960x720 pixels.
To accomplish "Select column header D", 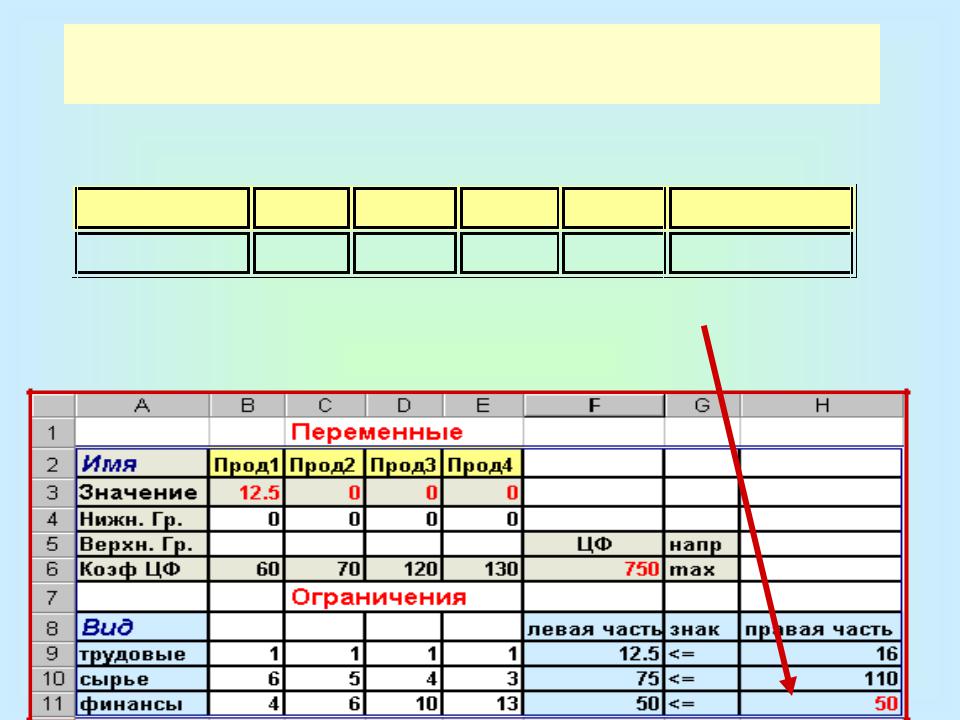I will [404, 405].
